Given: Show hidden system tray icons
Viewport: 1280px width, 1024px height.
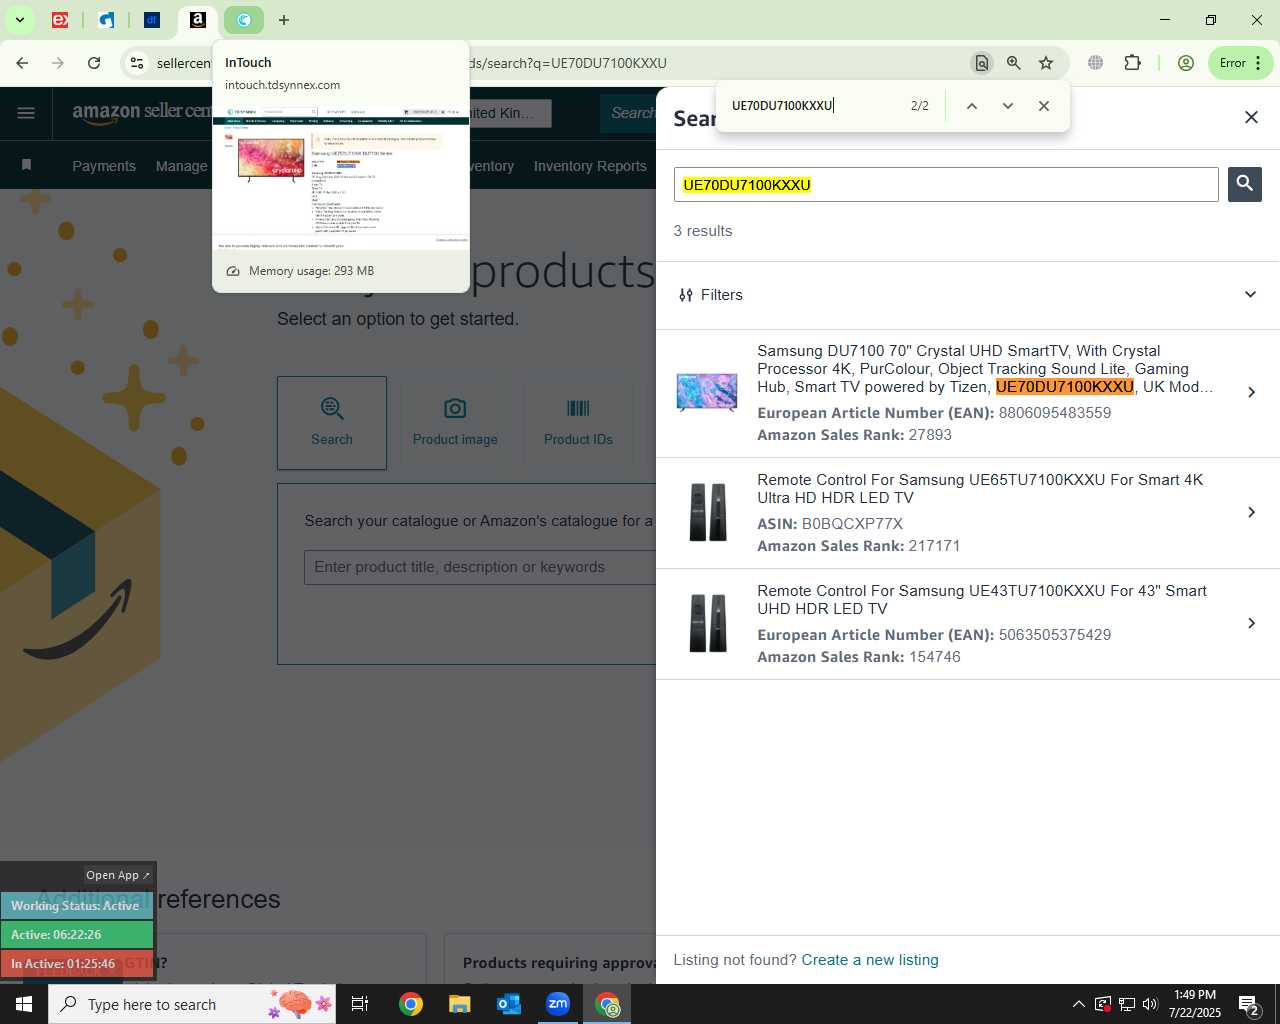Looking at the screenshot, I should pos(1078,1004).
